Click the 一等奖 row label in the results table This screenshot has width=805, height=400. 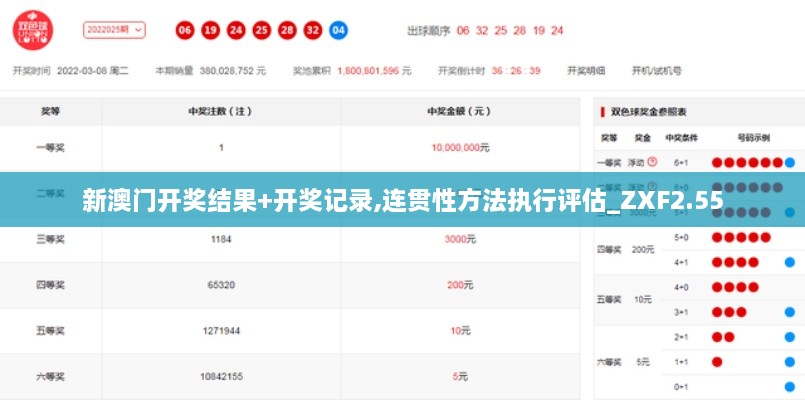click(50, 148)
